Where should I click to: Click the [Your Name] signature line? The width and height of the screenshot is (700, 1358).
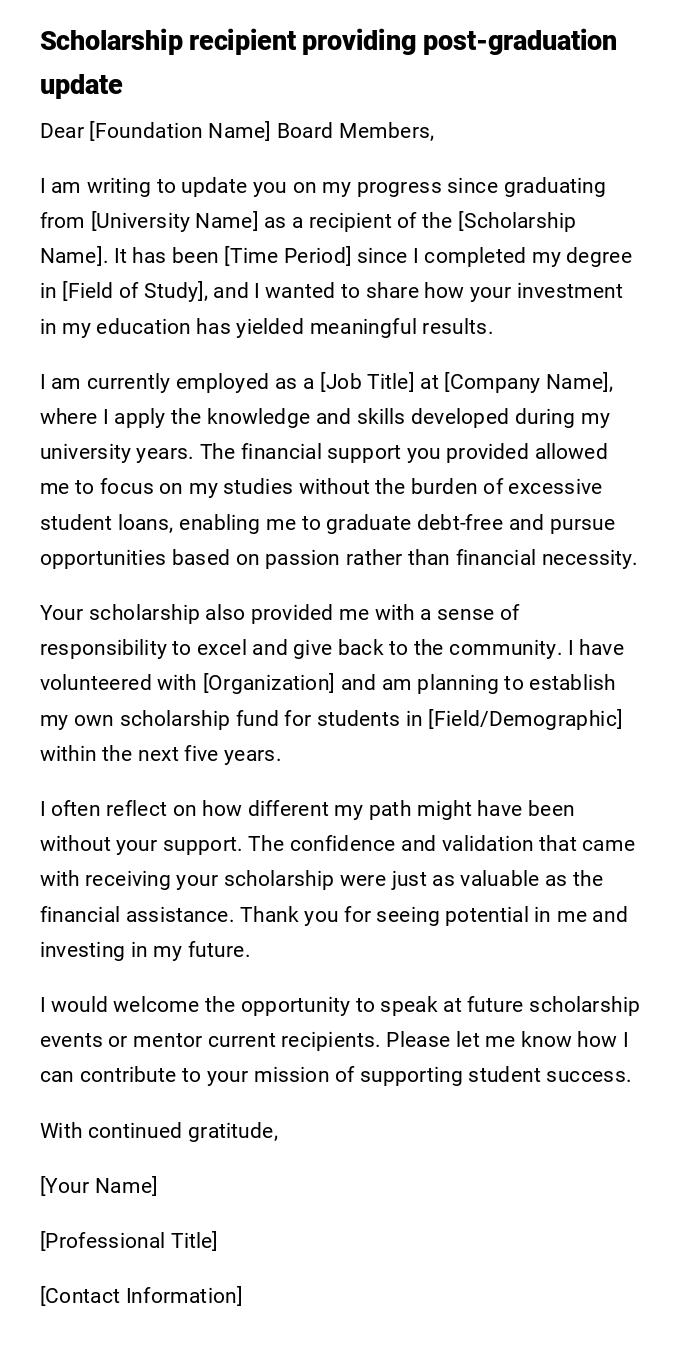pos(99,1186)
